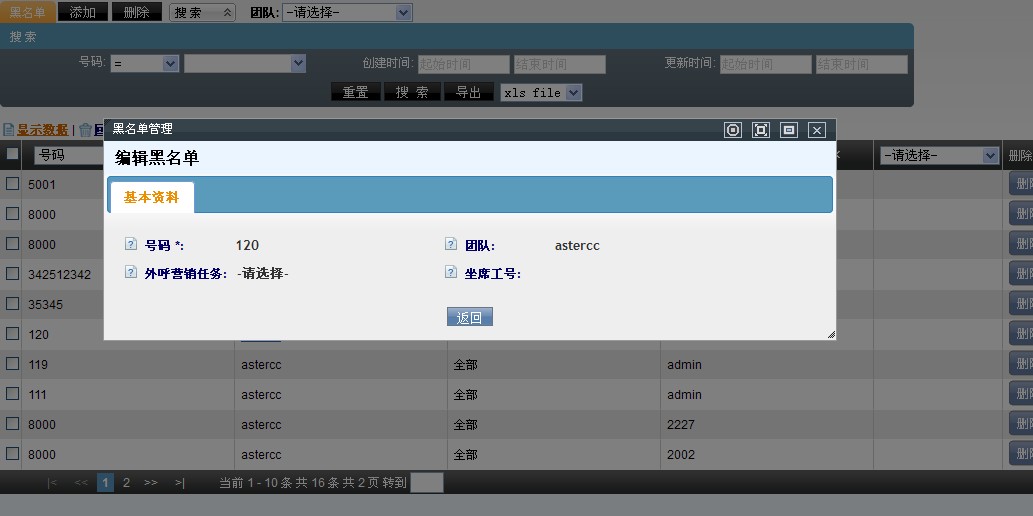The height and width of the screenshot is (516, 1033).
Task: Click the fullscreen icon in 黑名单管理 titlebar
Action: click(x=761, y=130)
